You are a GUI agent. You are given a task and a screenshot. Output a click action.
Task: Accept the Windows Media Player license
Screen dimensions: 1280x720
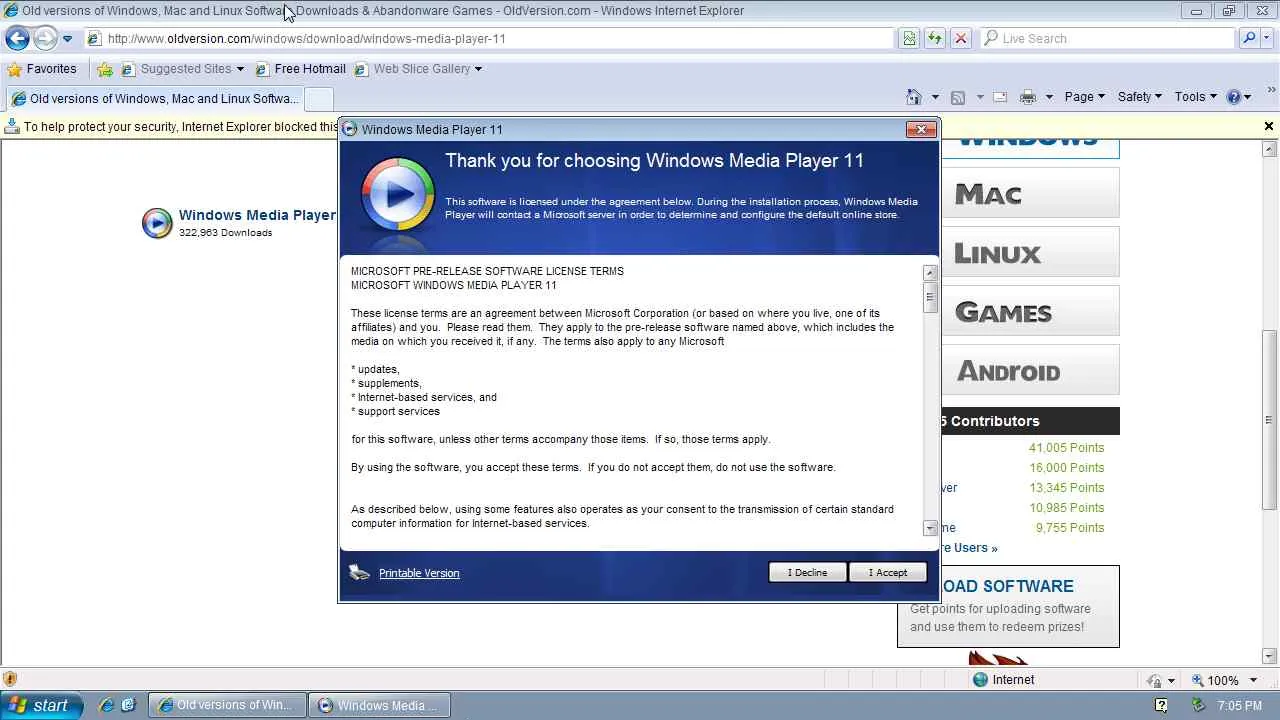click(888, 573)
